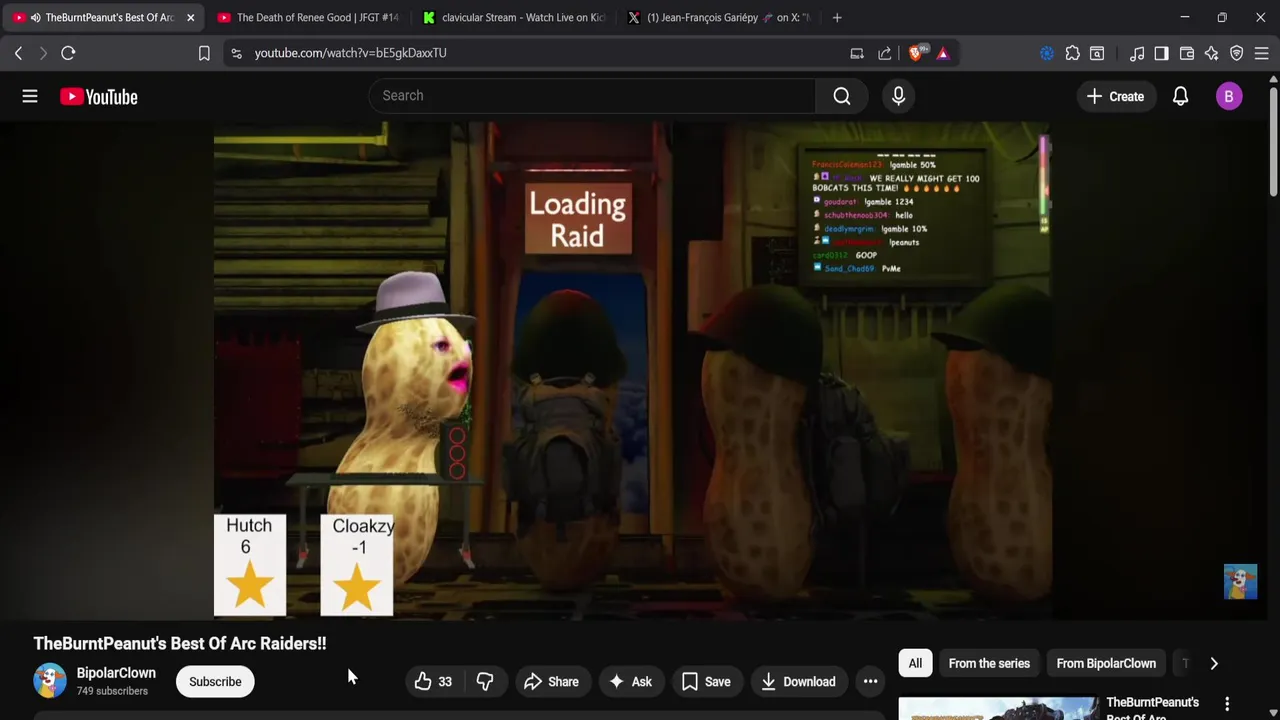
Task: Click the '749 subscribers' text
Action: point(112,691)
